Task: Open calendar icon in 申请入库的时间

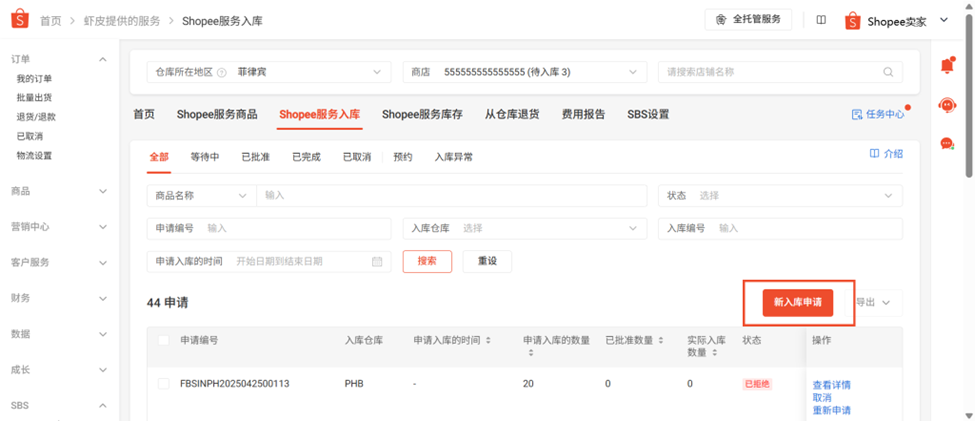Action: click(377, 262)
